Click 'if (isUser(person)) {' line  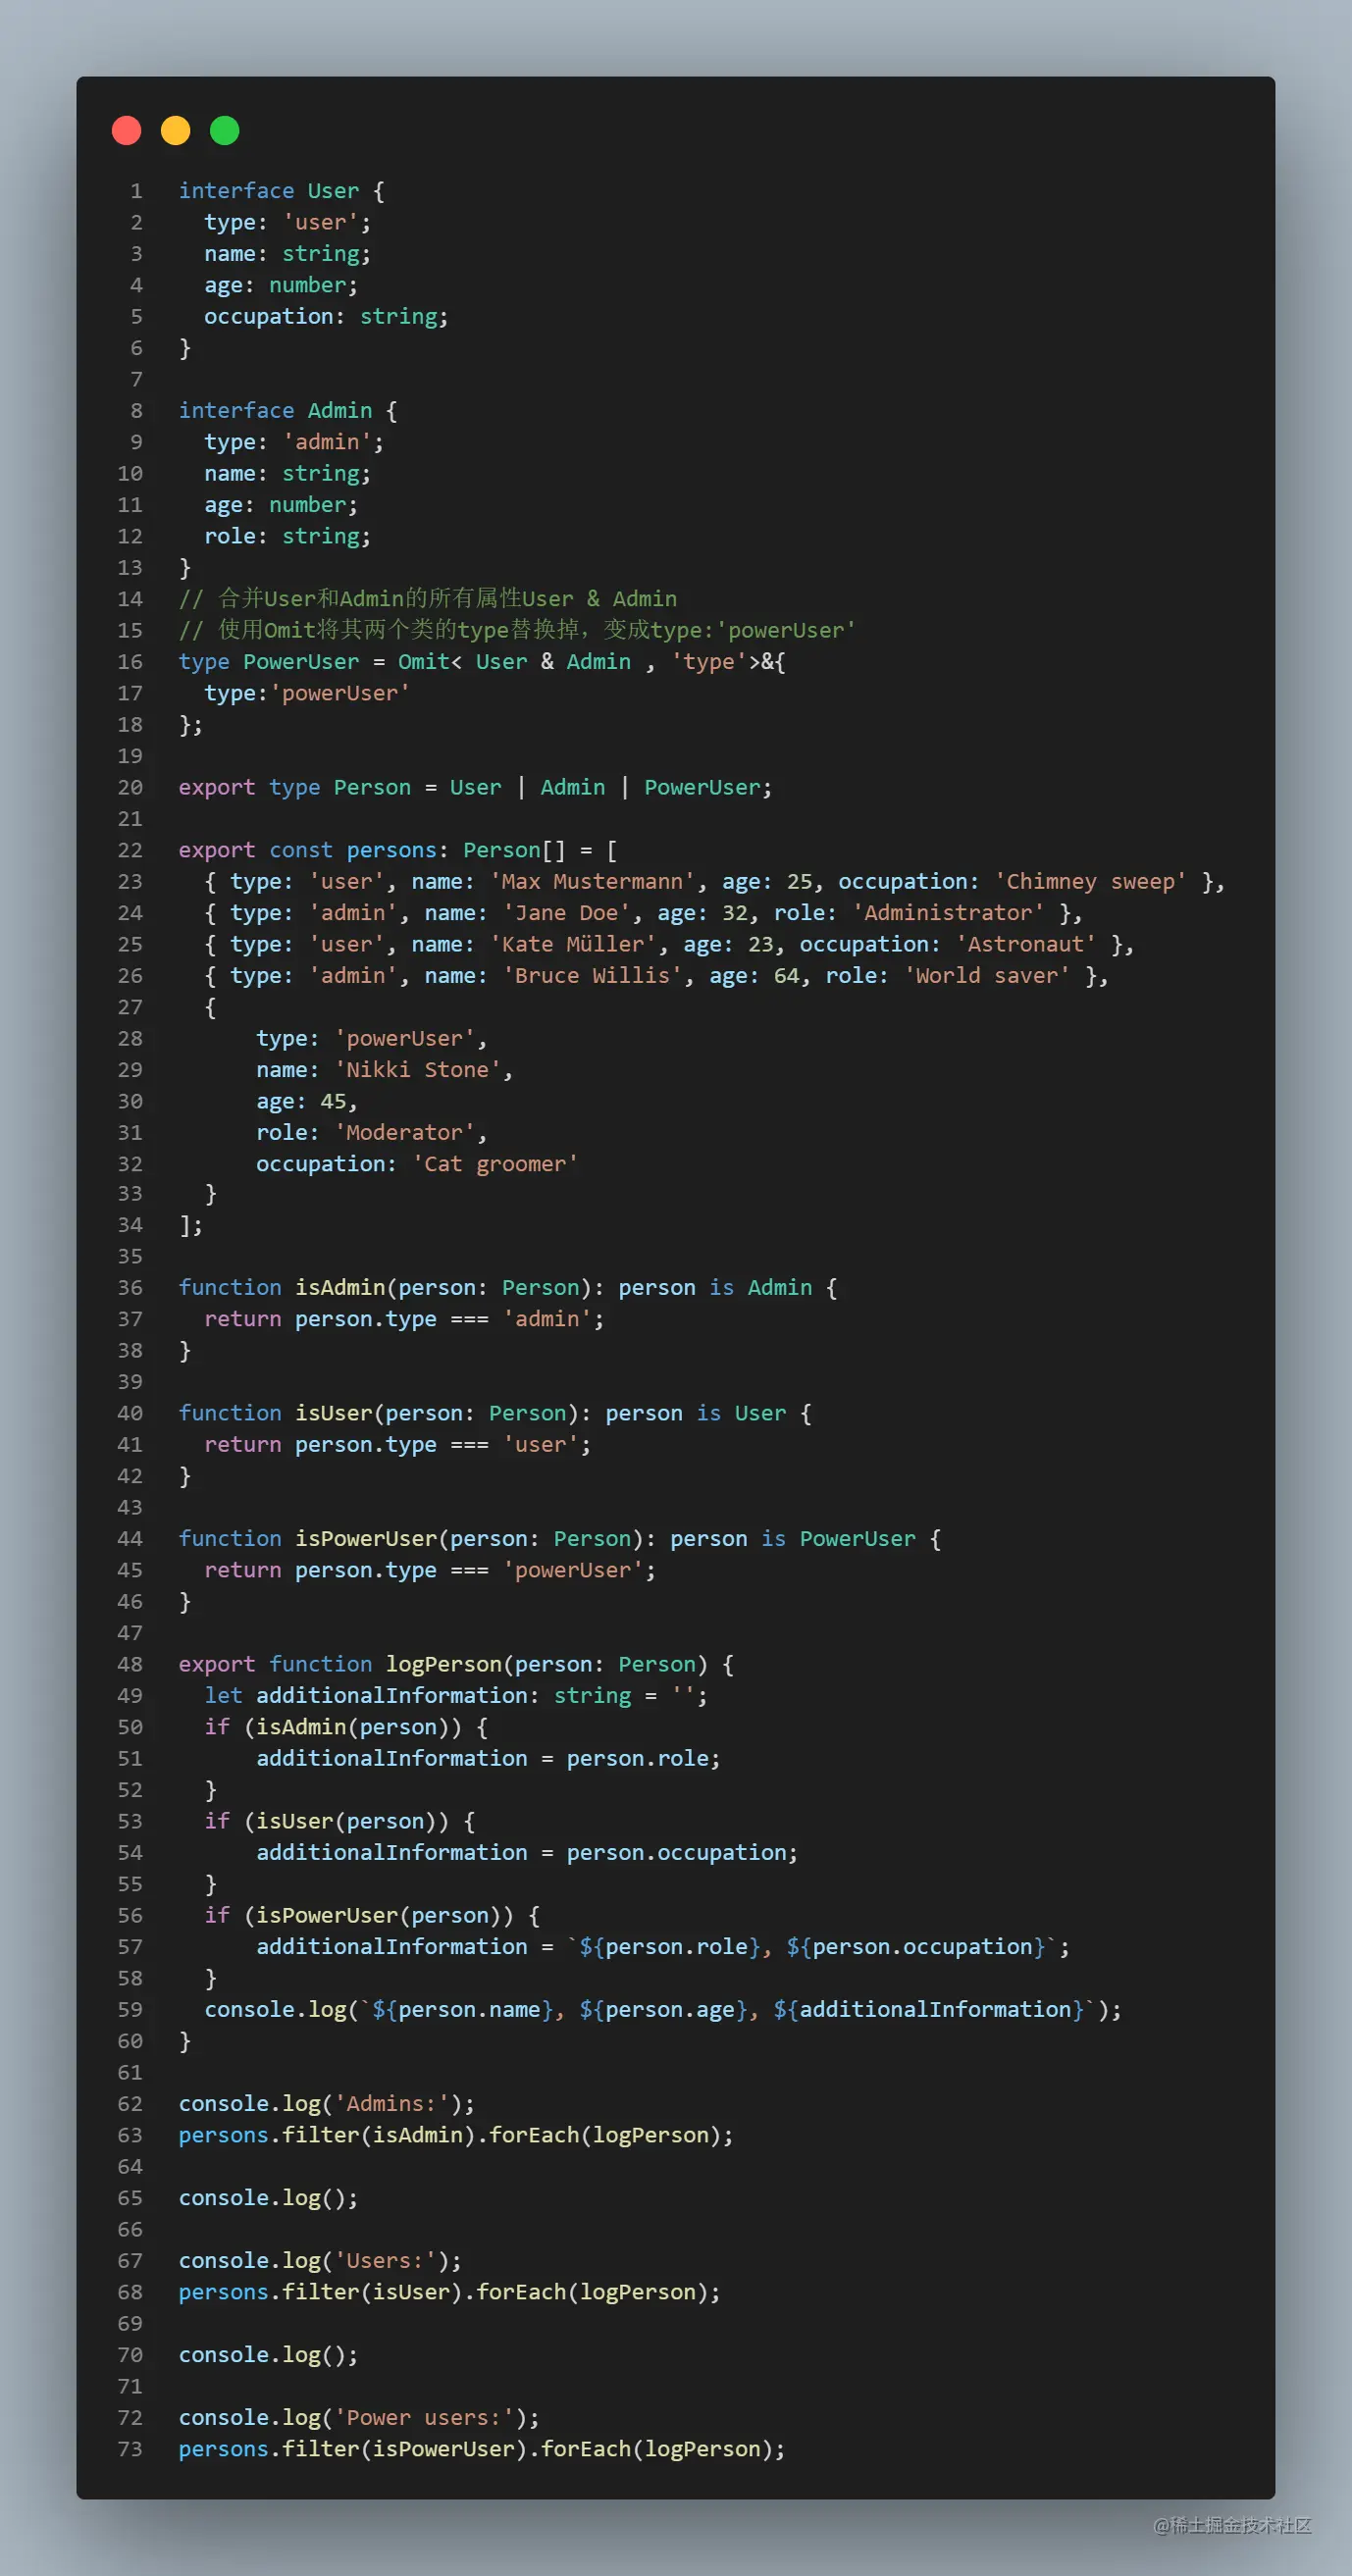[x=340, y=1821]
